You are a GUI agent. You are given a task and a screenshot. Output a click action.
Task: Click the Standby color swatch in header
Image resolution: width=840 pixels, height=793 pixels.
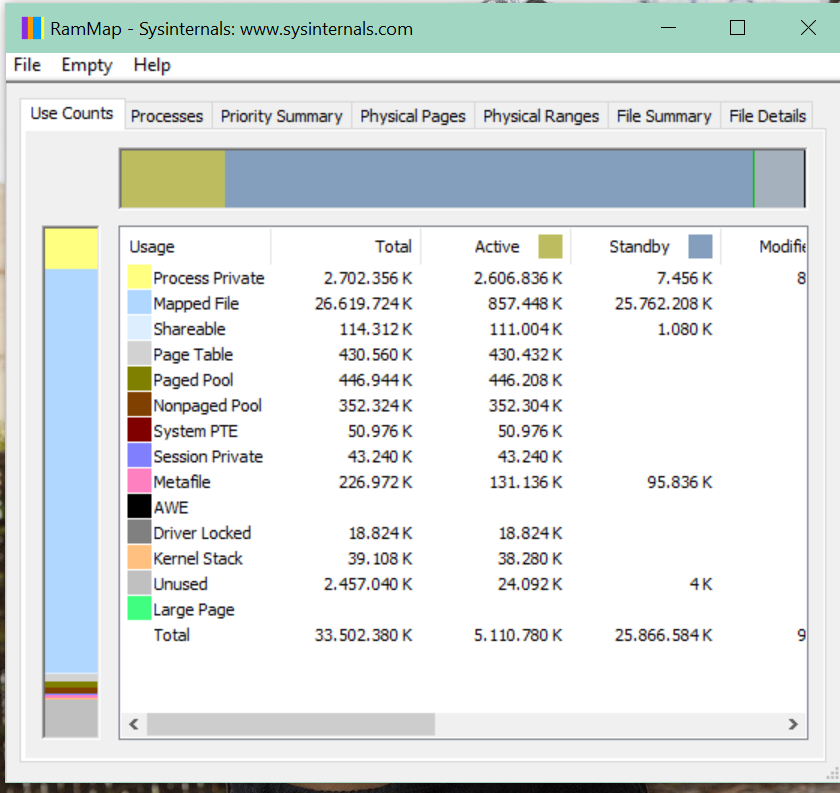click(x=700, y=246)
